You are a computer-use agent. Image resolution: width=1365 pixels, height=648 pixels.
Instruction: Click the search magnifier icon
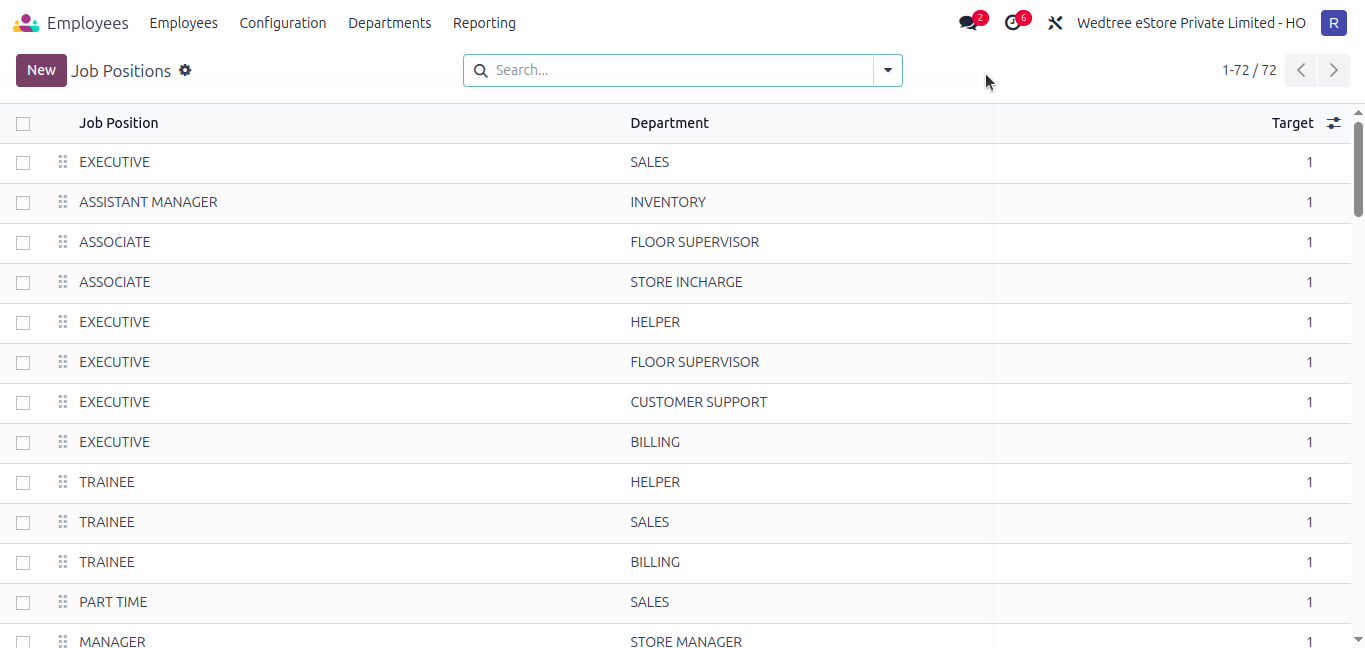(481, 70)
